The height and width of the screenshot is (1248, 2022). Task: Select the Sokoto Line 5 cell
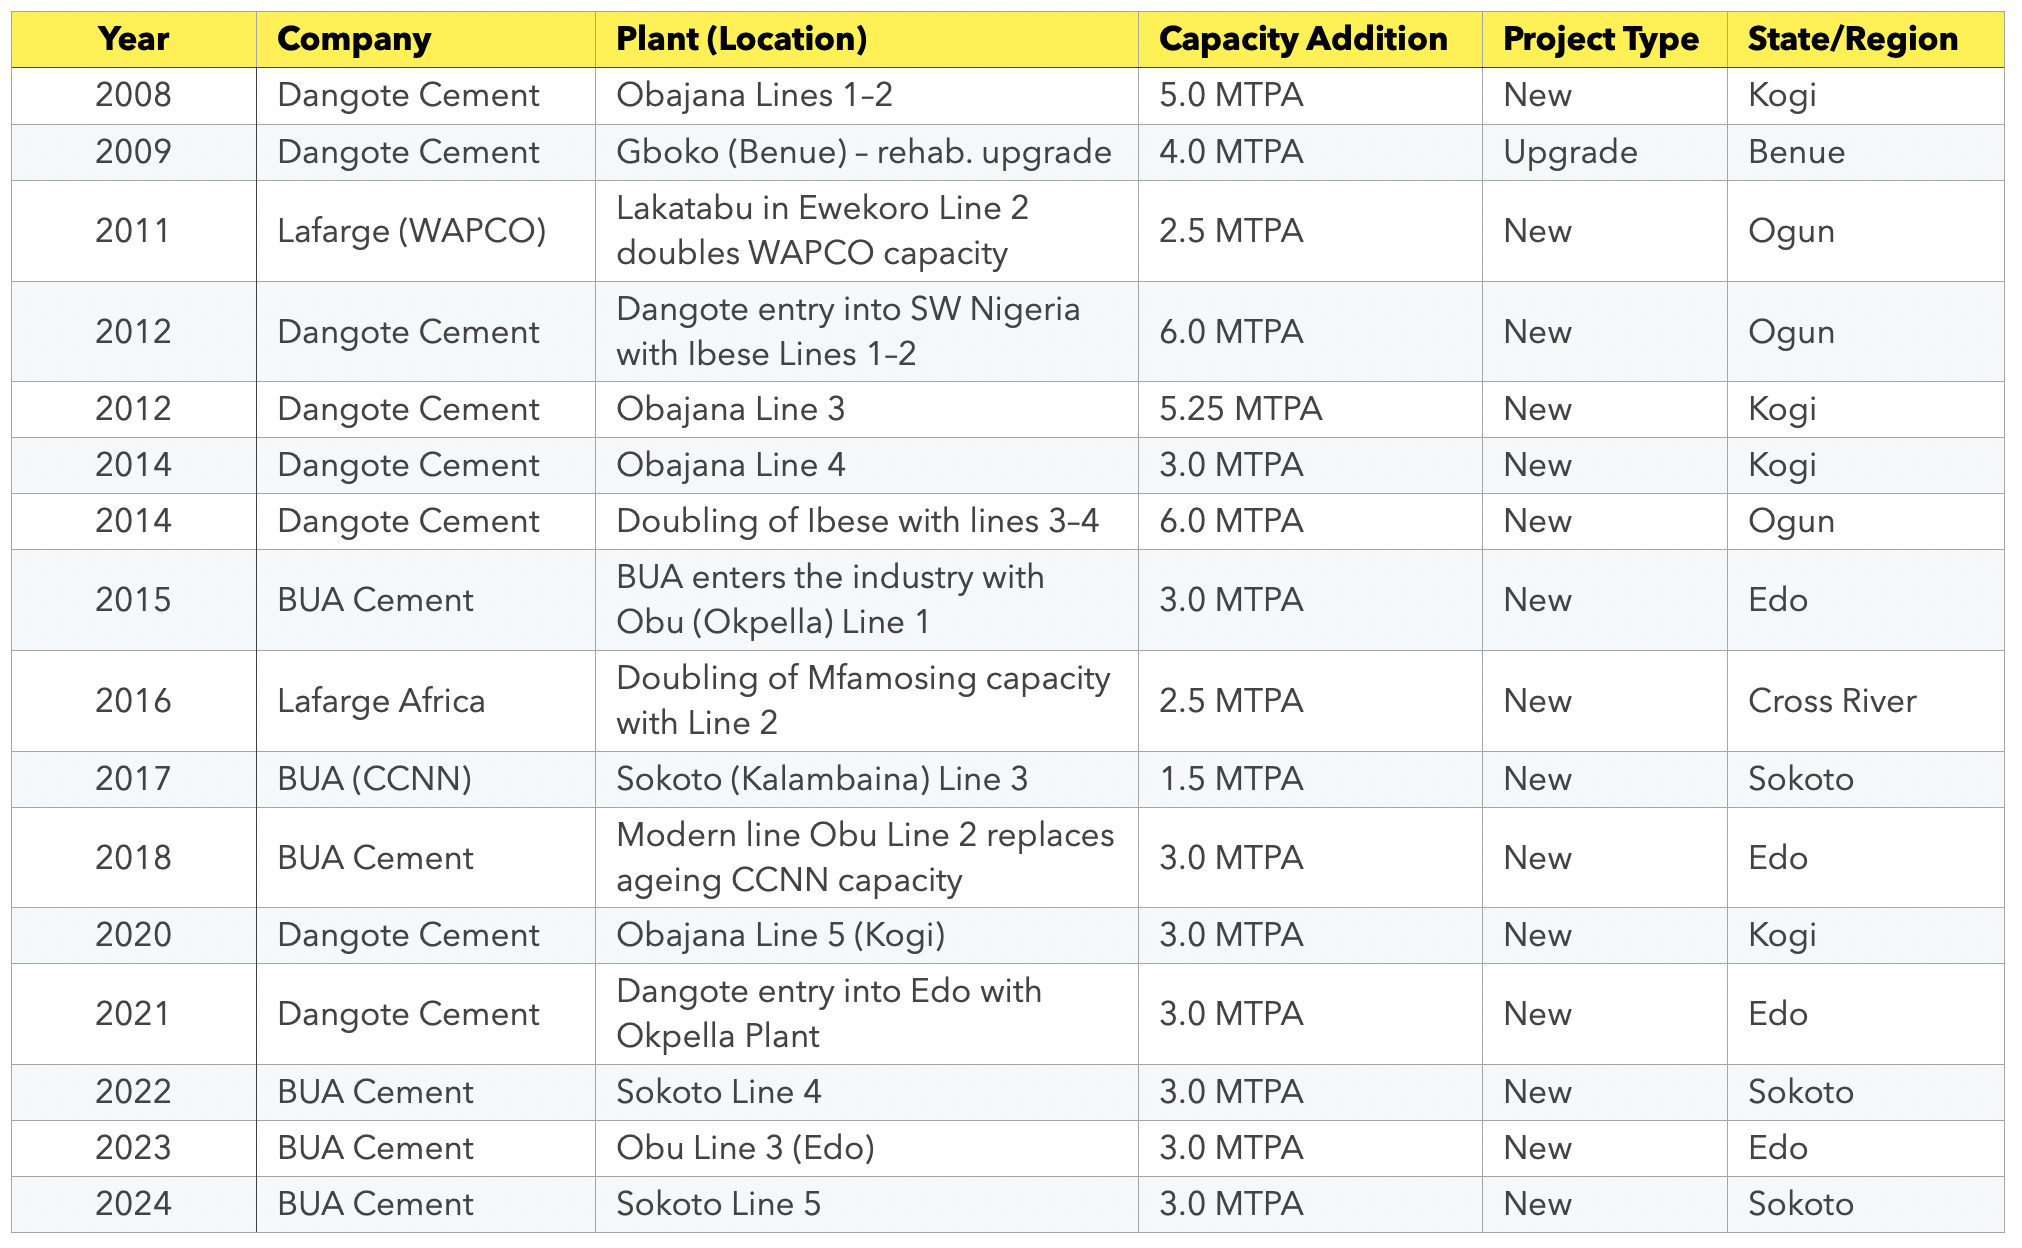(x=718, y=1203)
